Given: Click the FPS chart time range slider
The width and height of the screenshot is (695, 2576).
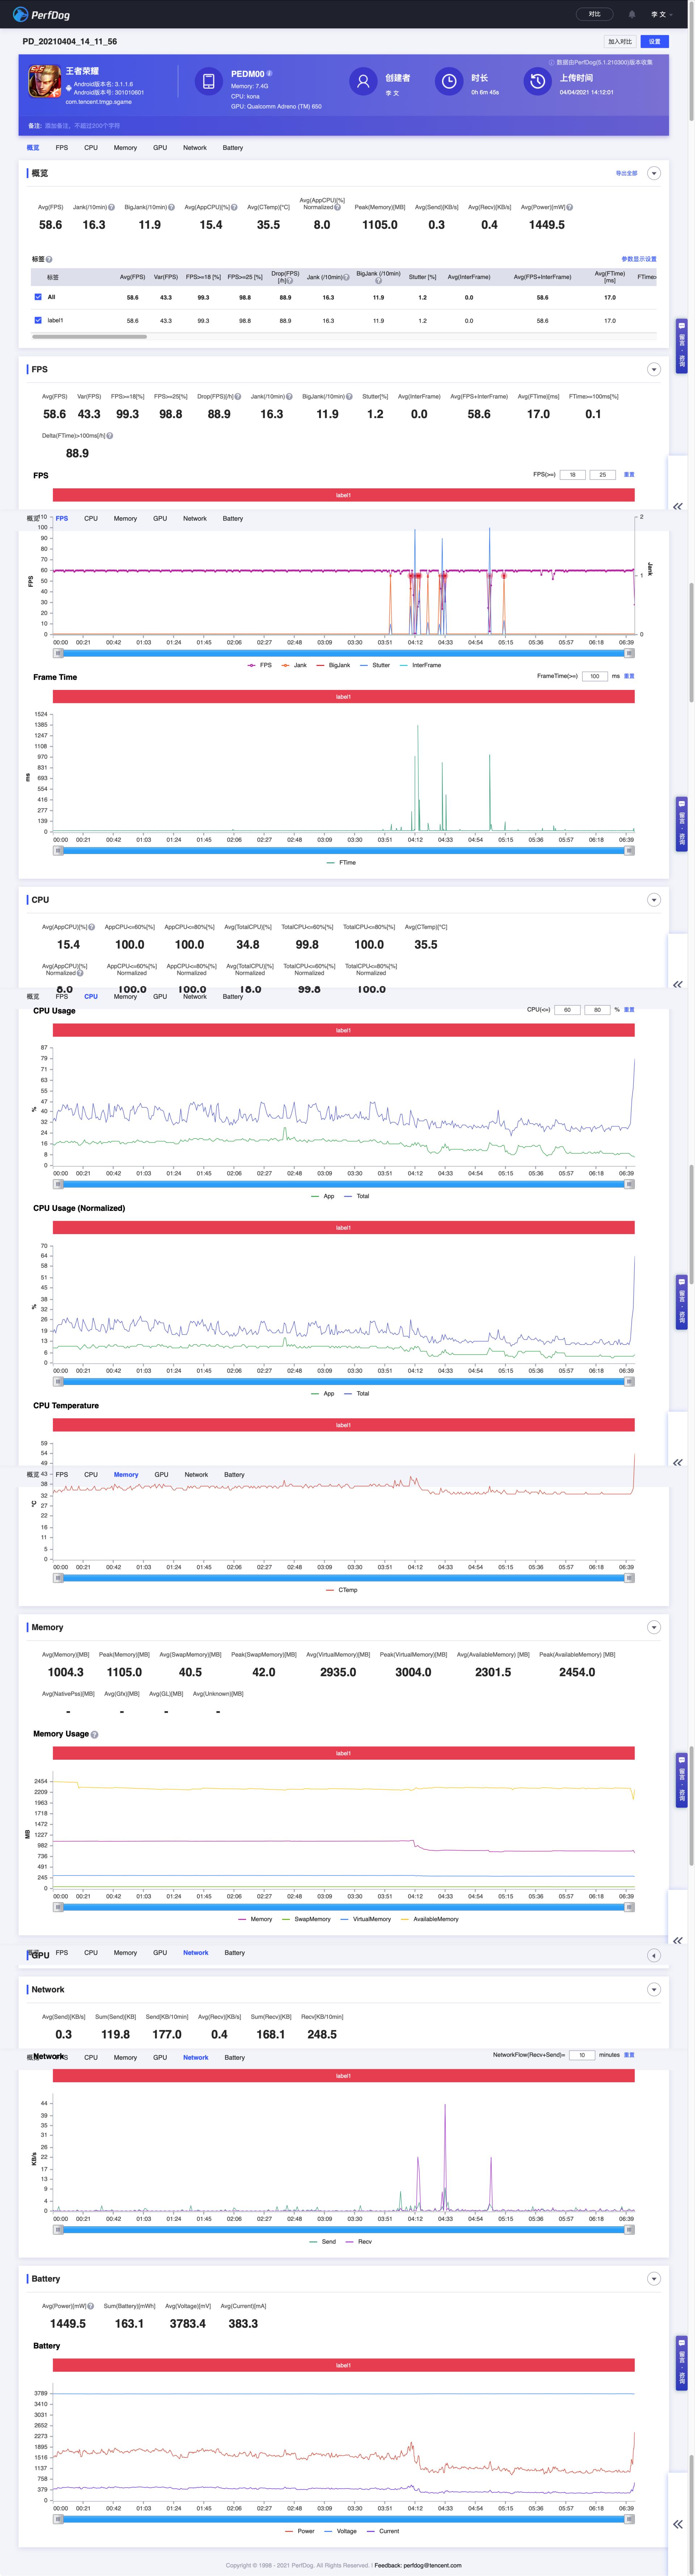Looking at the screenshot, I should pyautogui.click(x=343, y=653).
